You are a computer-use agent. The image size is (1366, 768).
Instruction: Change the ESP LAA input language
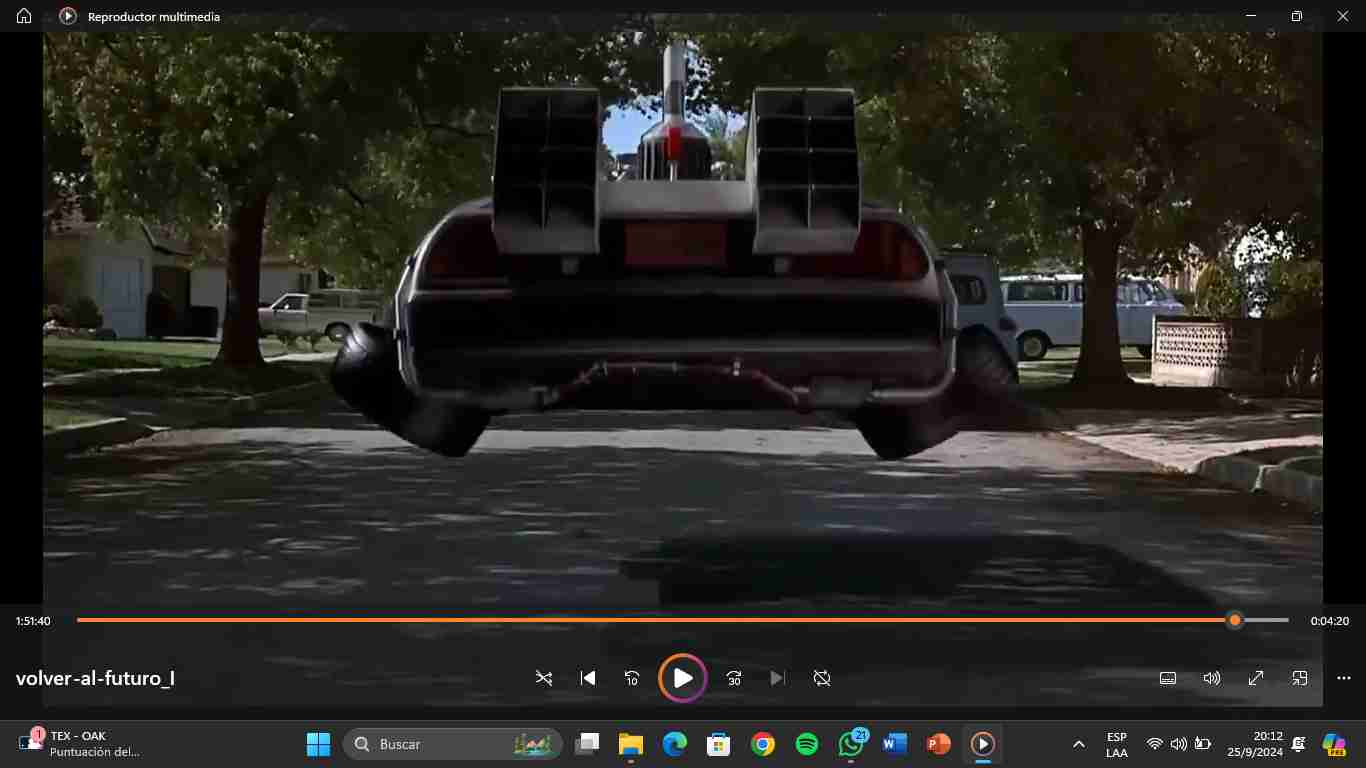(x=1117, y=744)
